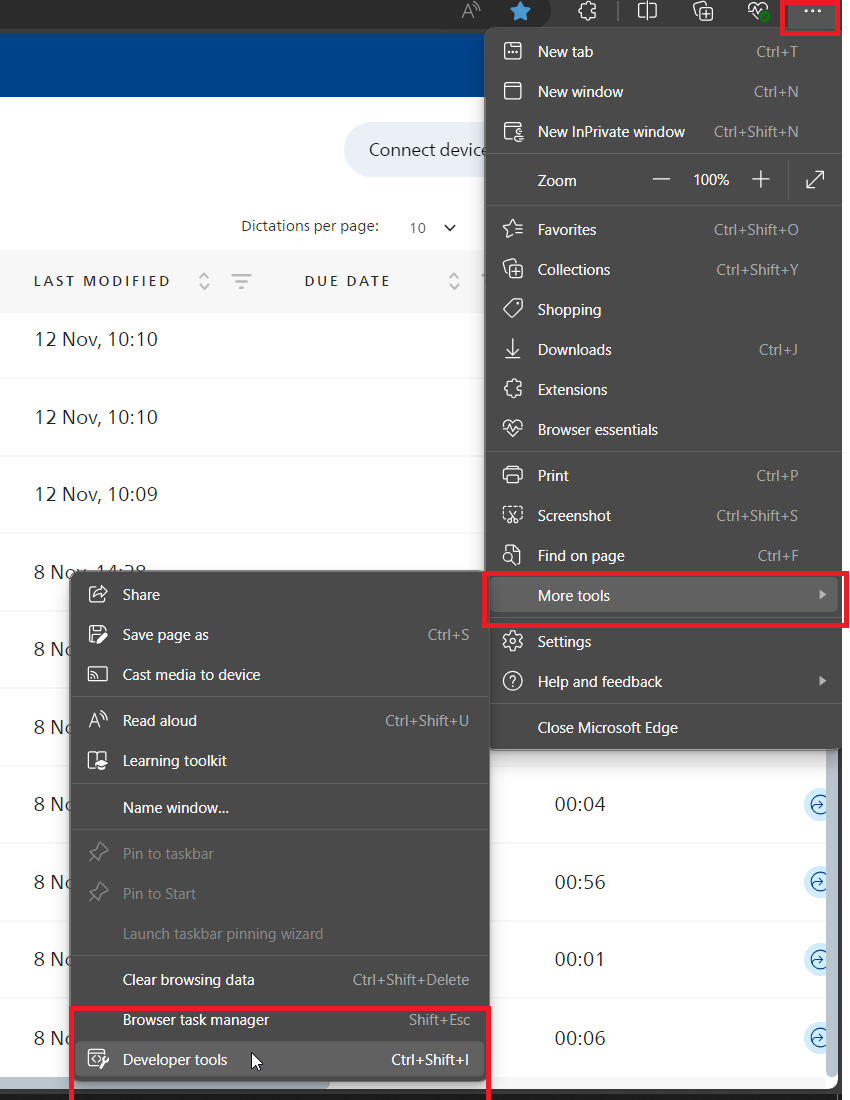The width and height of the screenshot is (850, 1100).
Task: Open a New InPrivate window
Action: 664,132
